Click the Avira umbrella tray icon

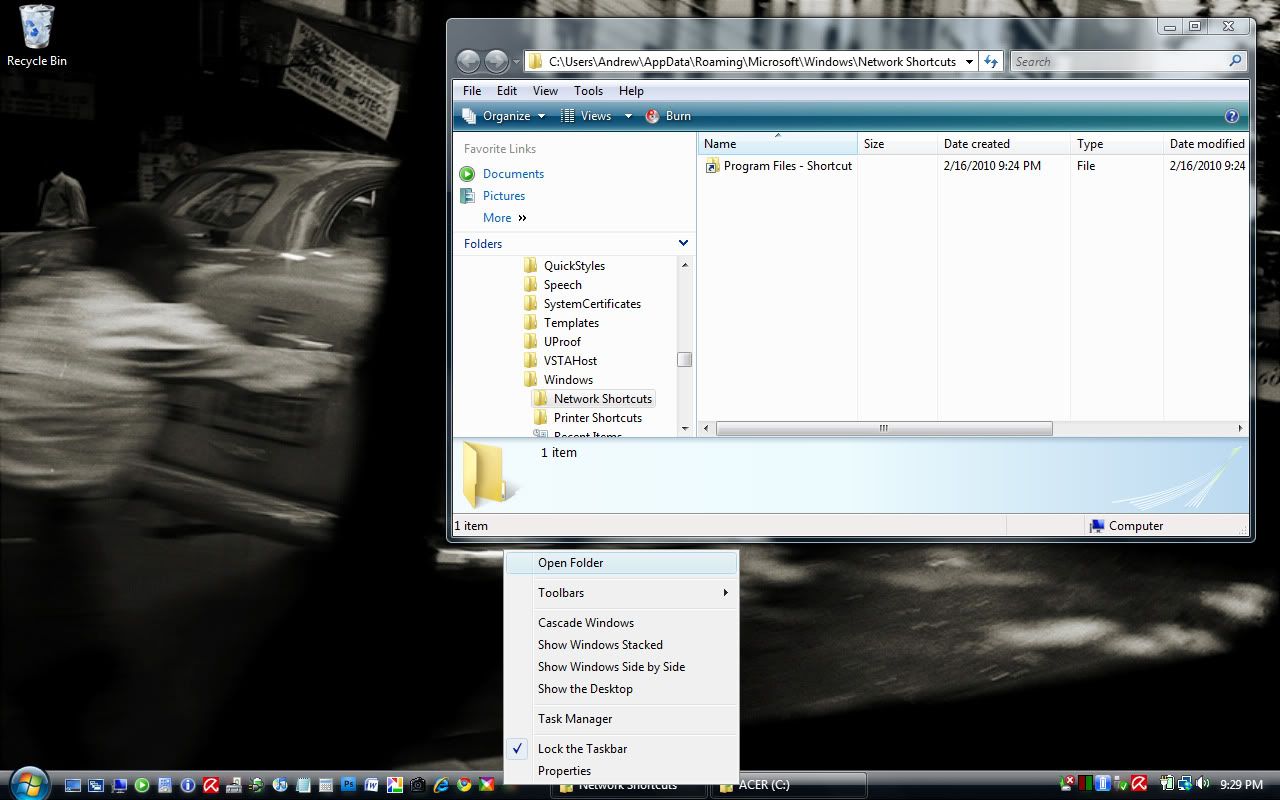pos(1139,783)
